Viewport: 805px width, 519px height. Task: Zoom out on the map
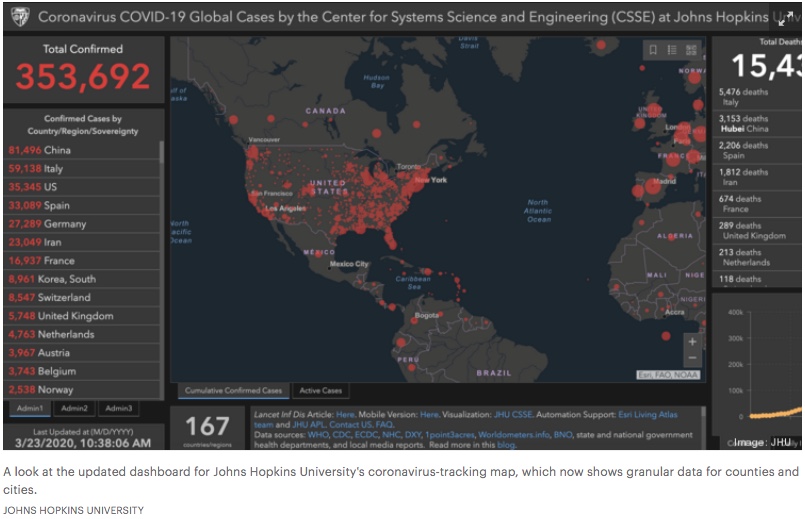(692, 360)
